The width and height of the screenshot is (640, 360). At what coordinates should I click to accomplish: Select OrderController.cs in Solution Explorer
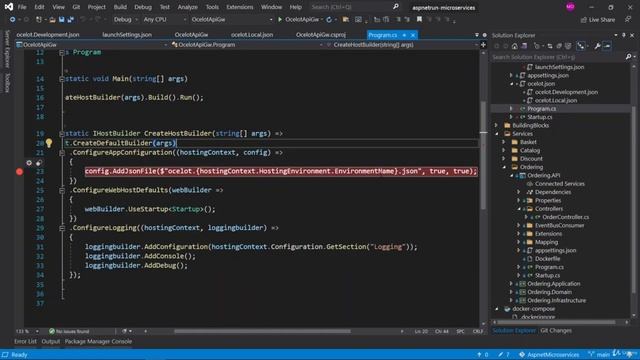tap(565, 217)
